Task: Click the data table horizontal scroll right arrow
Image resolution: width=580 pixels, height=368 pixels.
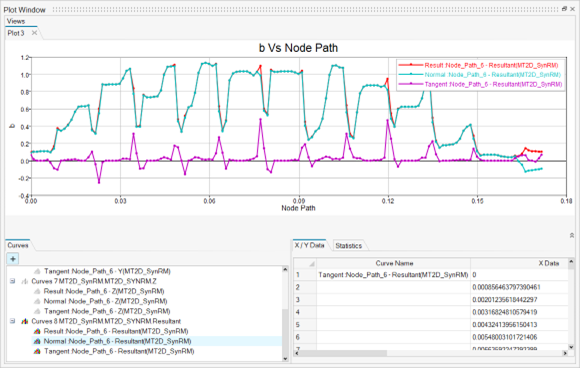Action: 565,353
